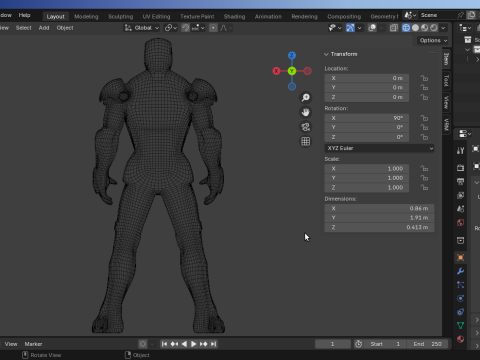Click the Scene Collection icon in outliner

pyautogui.click(x=468, y=40)
